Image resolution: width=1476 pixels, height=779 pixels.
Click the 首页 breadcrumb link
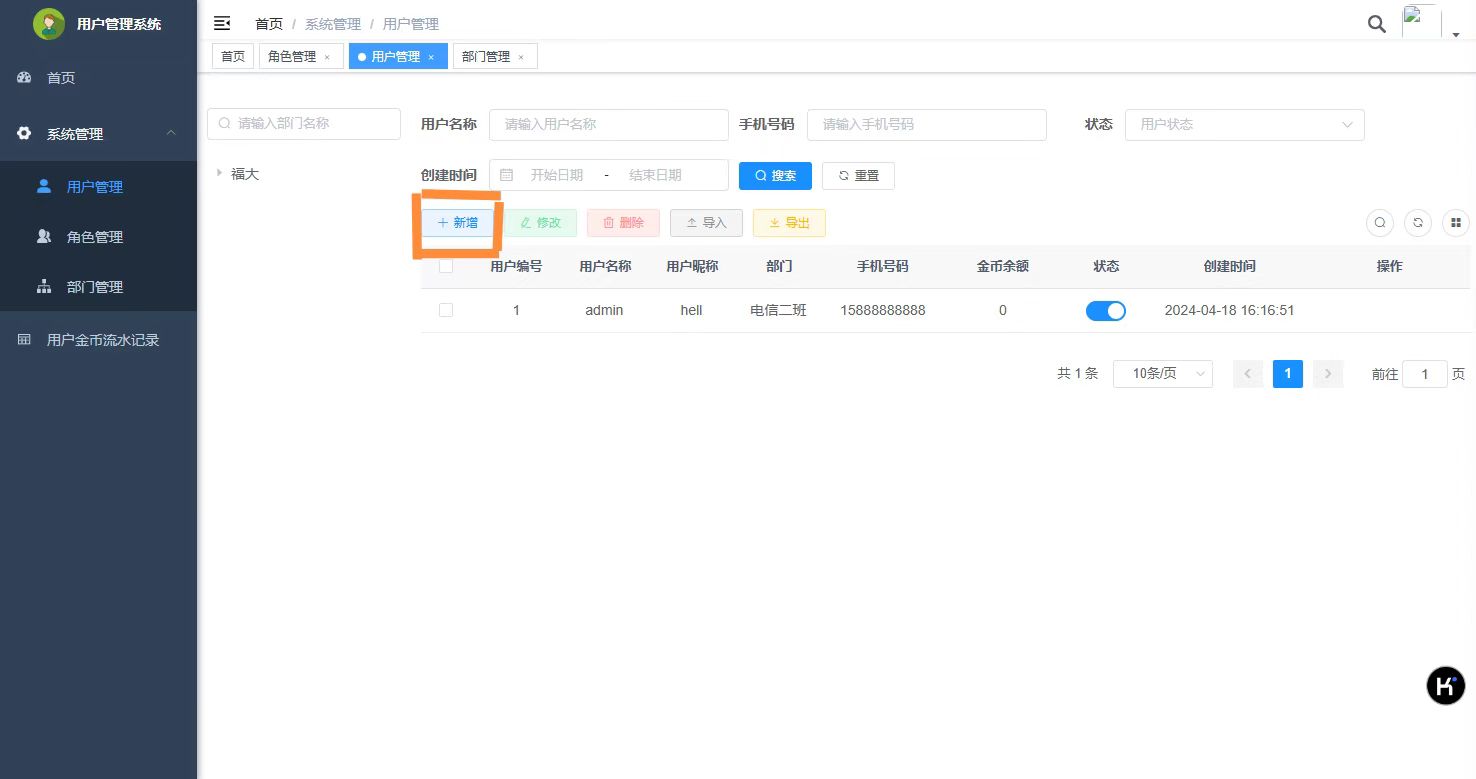tap(269, 24)
